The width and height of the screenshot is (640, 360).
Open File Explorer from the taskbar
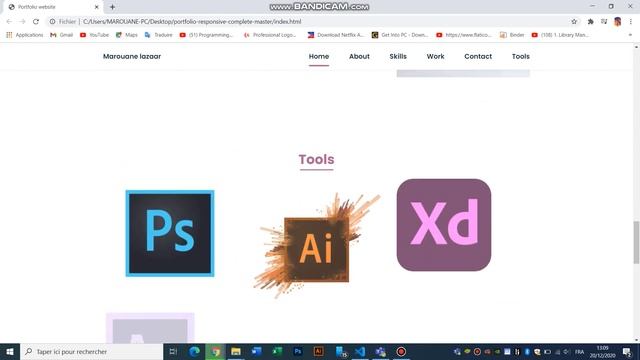pos(236,351)
